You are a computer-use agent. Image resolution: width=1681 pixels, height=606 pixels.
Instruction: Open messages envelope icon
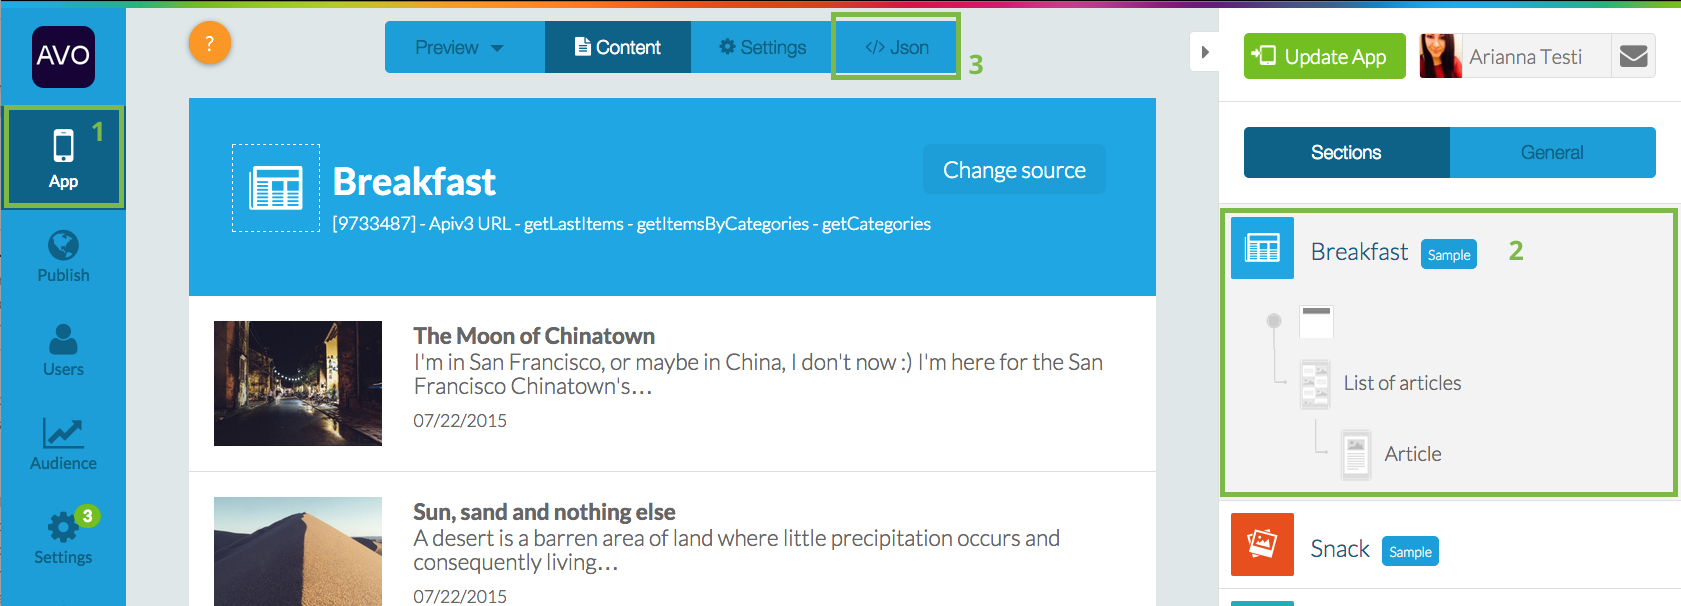[1633, 56]
